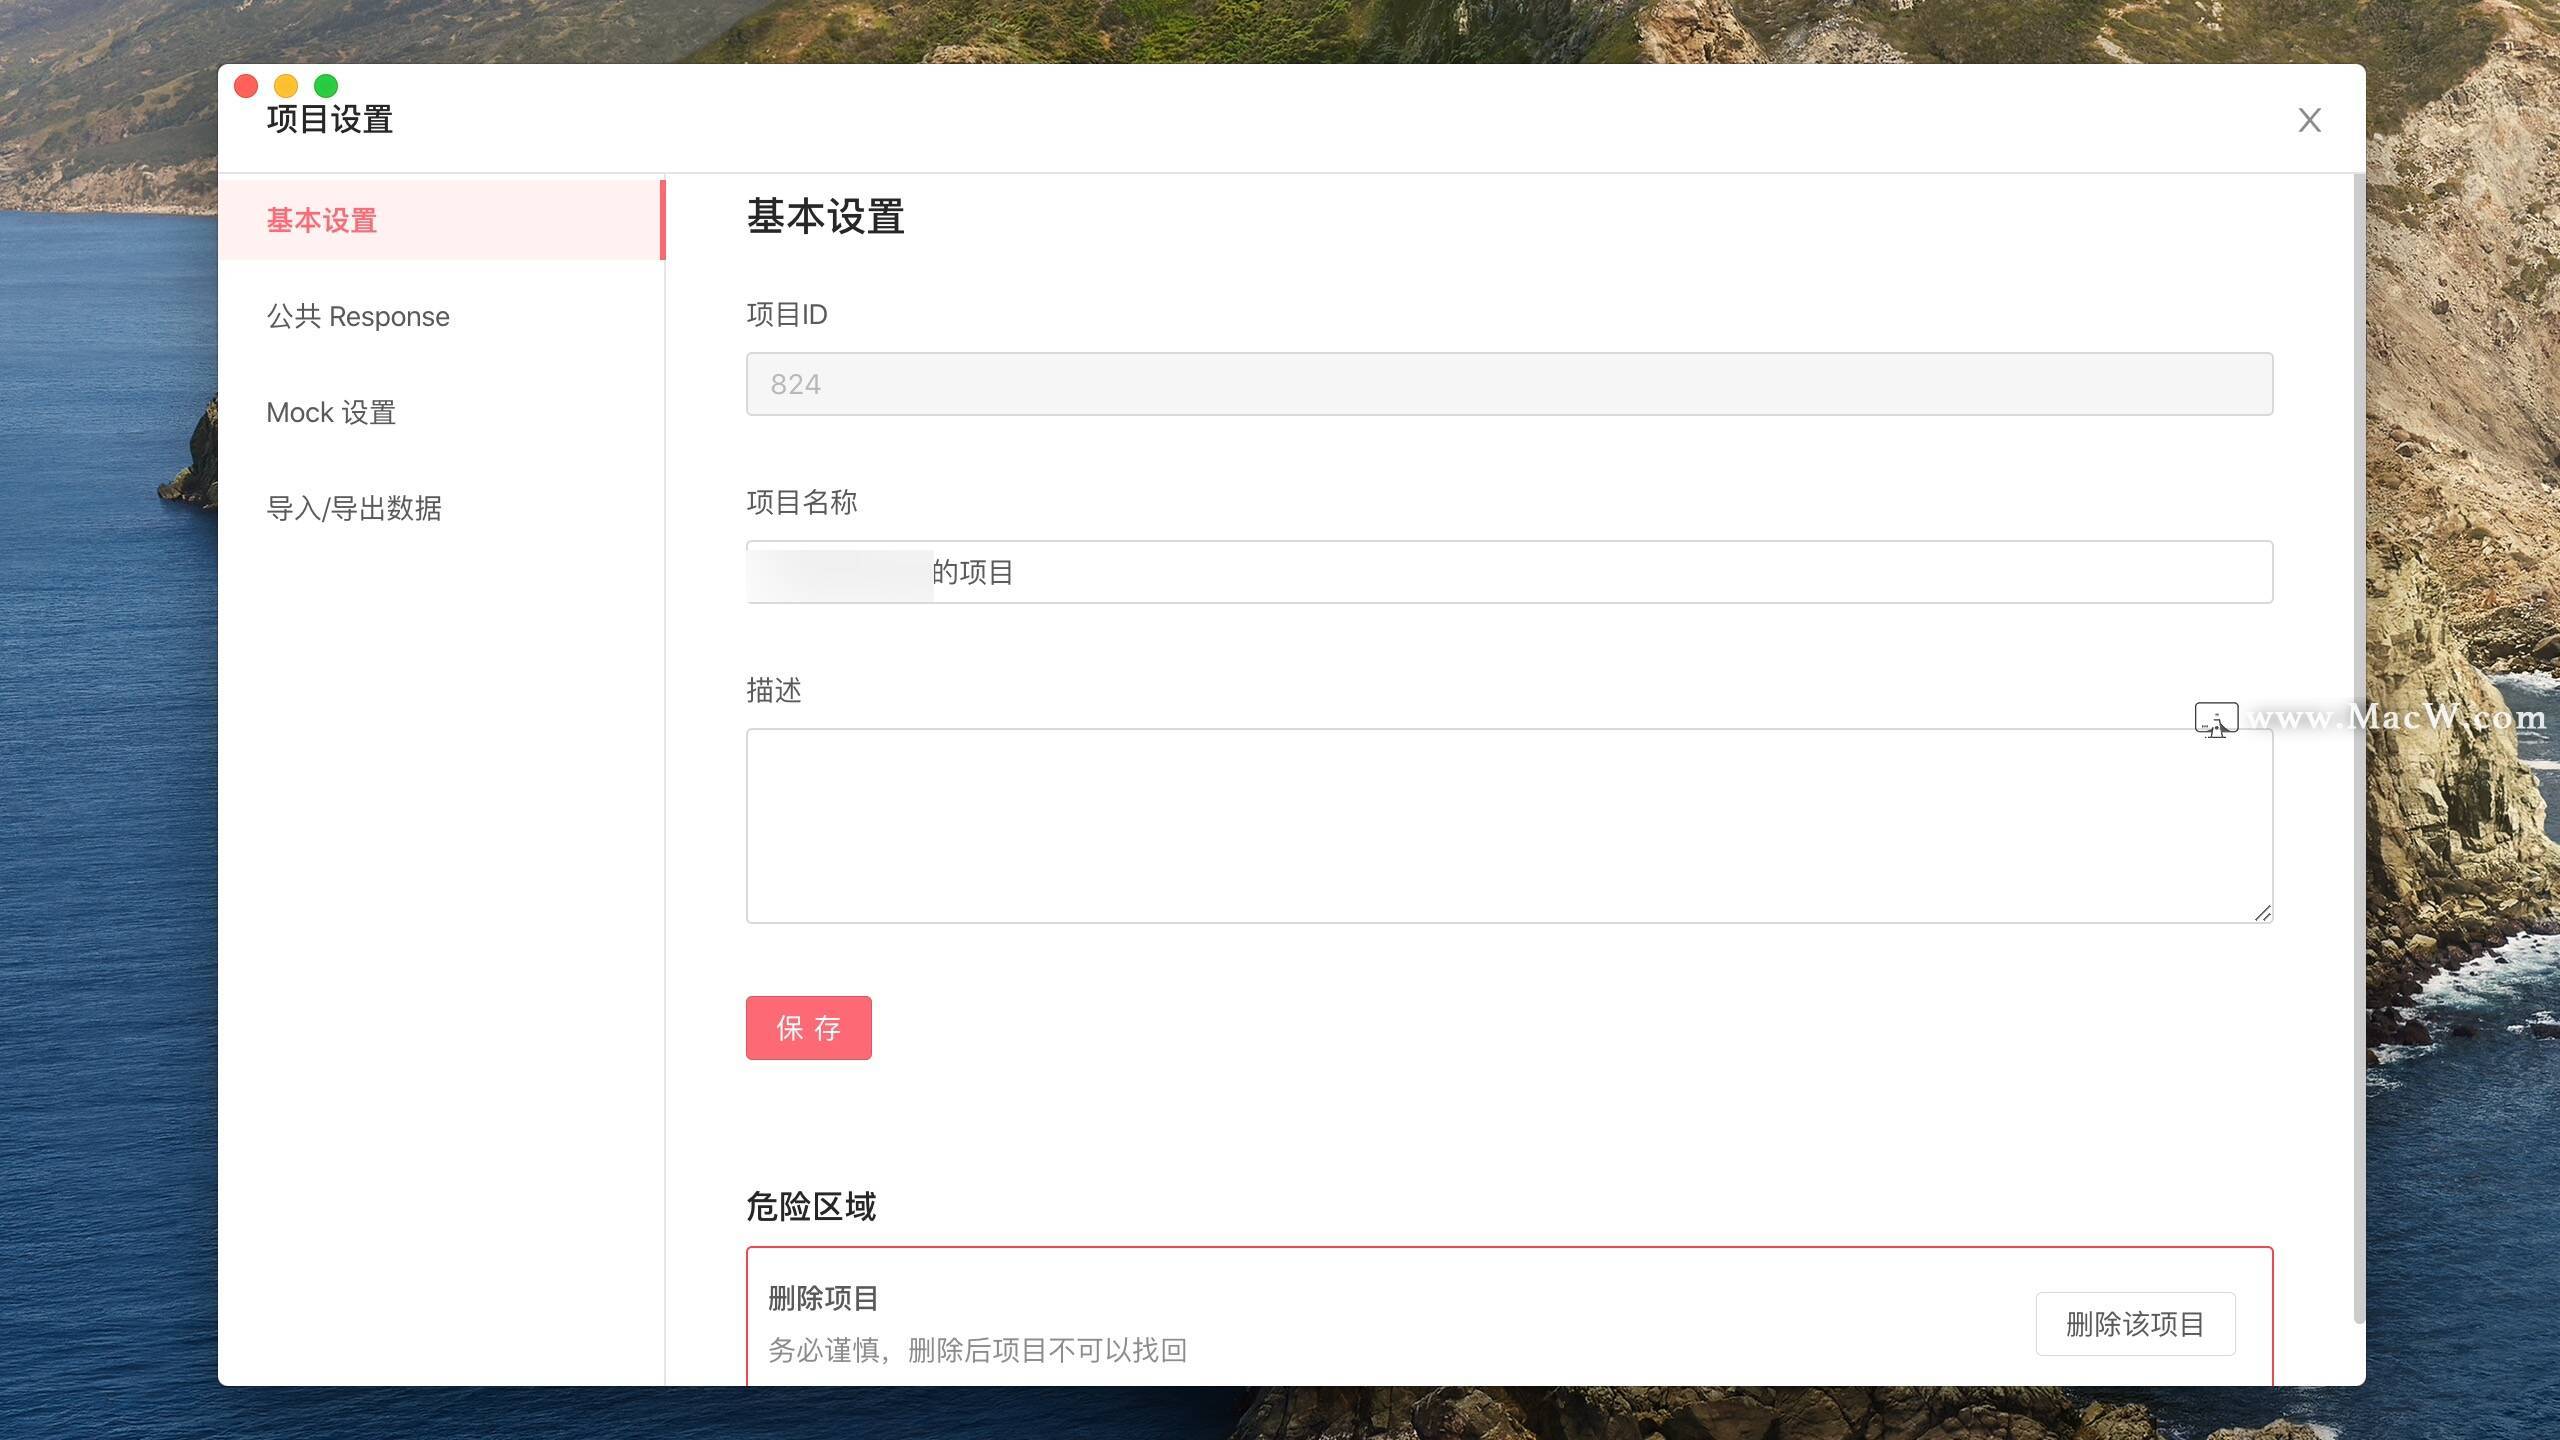Viewport: 2560px width, 1440px height.
Task: Click the 保存 button
Action: (x=808, y=1028)
